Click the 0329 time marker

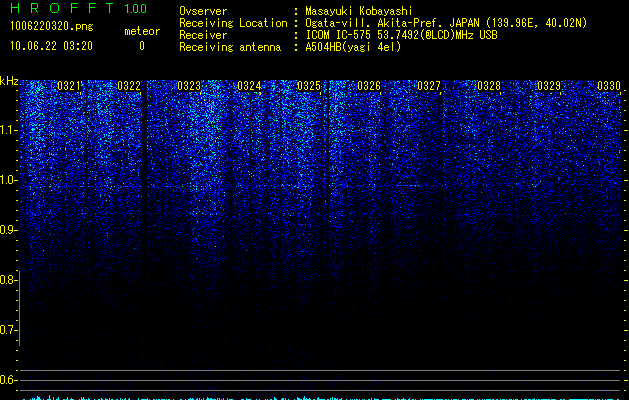(549, 86)
